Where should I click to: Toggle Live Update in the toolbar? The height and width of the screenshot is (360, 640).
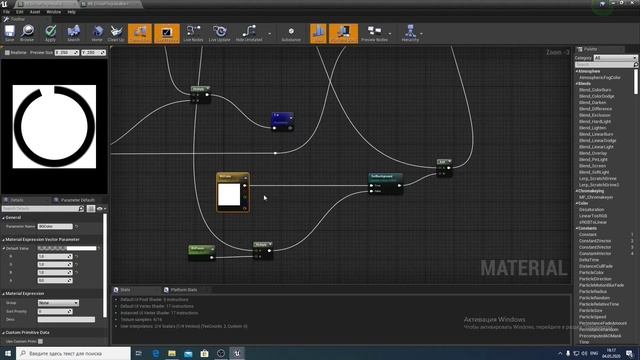(x=220, y=33)
